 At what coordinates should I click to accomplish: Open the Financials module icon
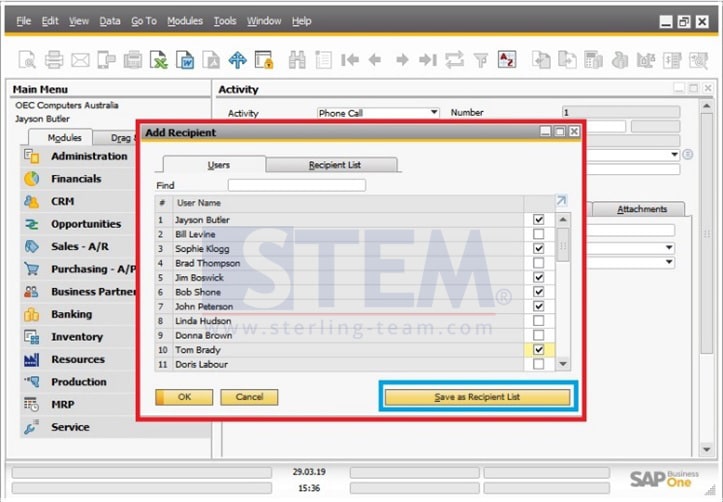(x=31, y=179)
